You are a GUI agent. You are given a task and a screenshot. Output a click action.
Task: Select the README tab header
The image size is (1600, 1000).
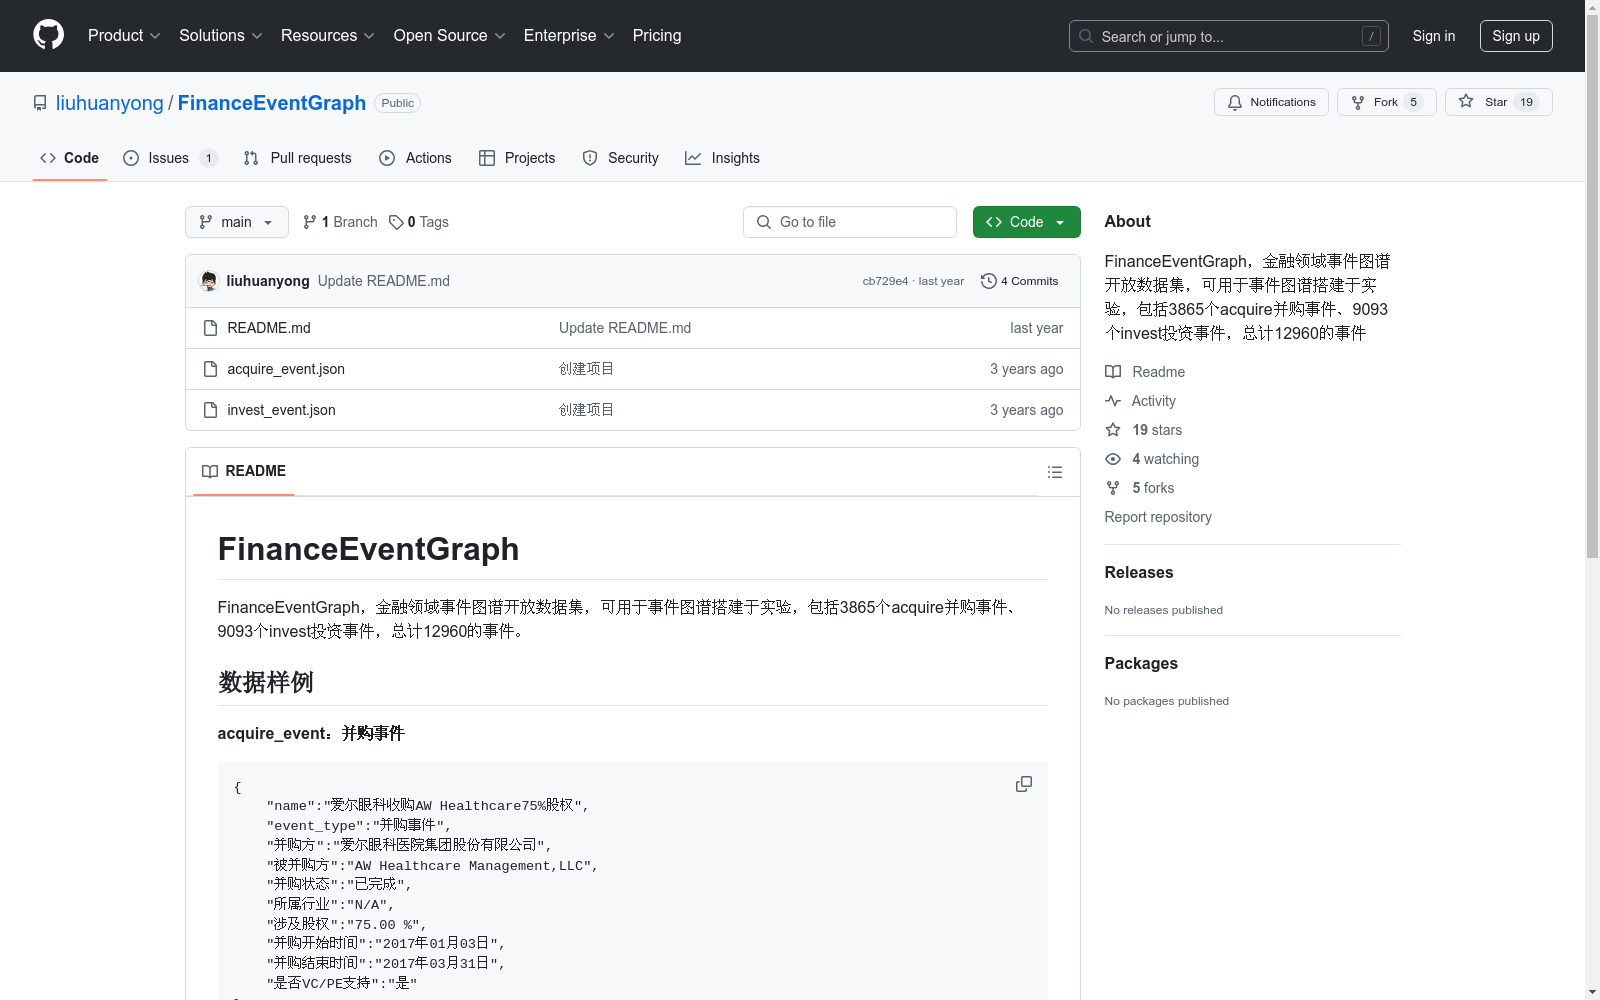[x=244, y=471]
